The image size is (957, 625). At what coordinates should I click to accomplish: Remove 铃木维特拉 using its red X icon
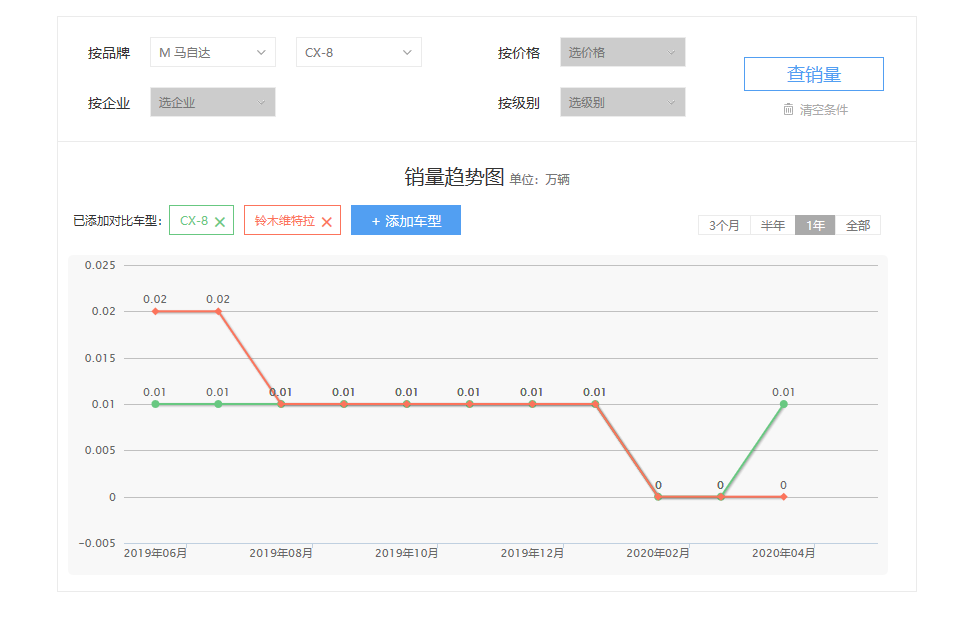(x=326, y=222)
